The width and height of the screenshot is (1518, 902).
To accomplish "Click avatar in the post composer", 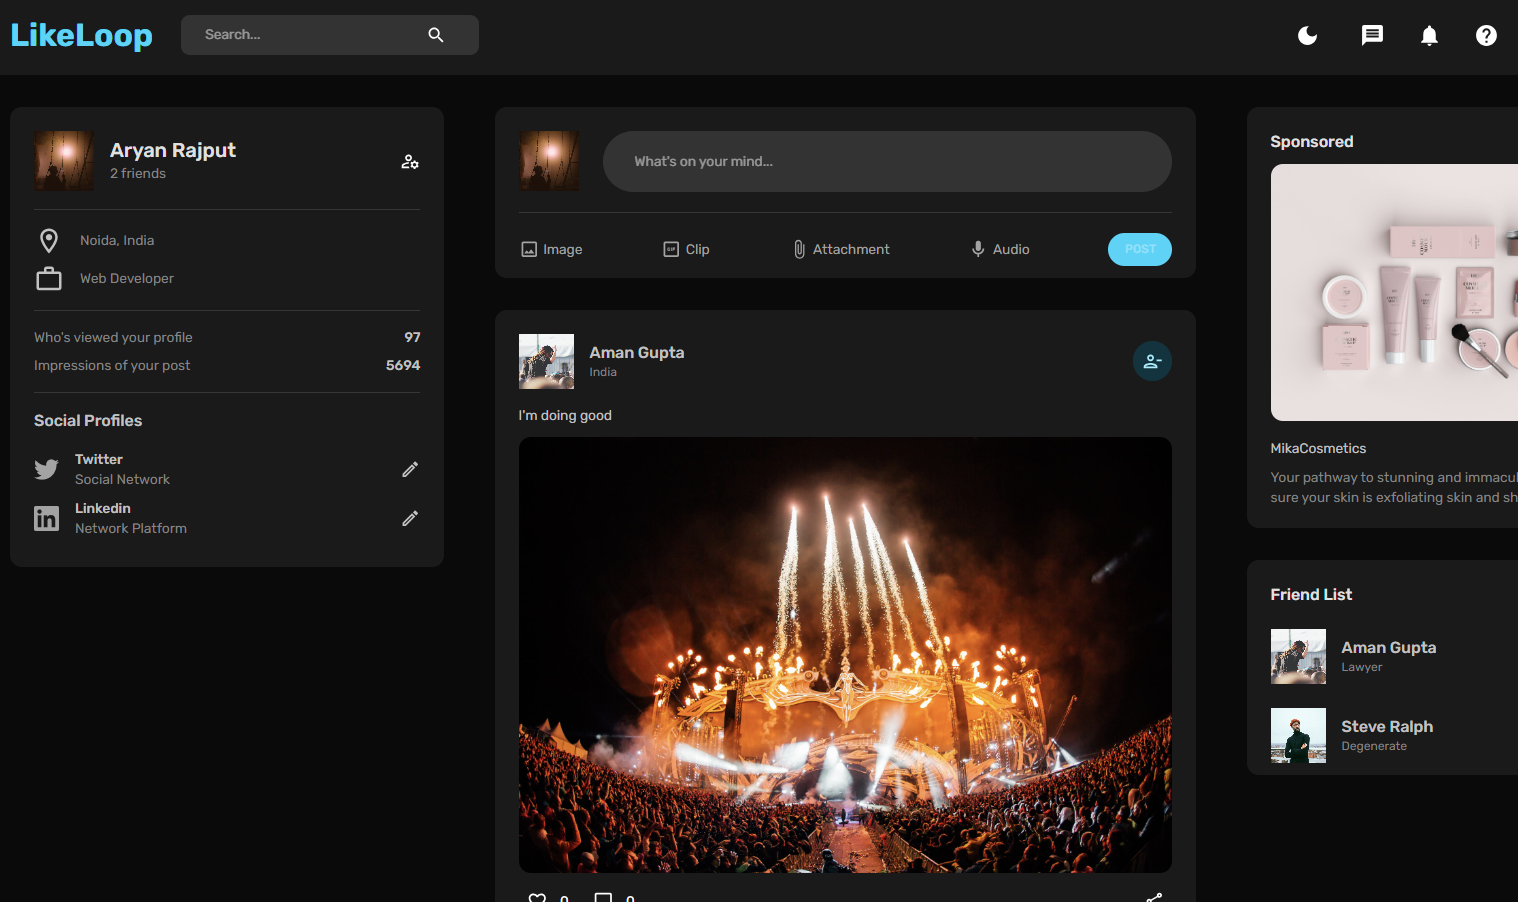I will tap(549, 161).
